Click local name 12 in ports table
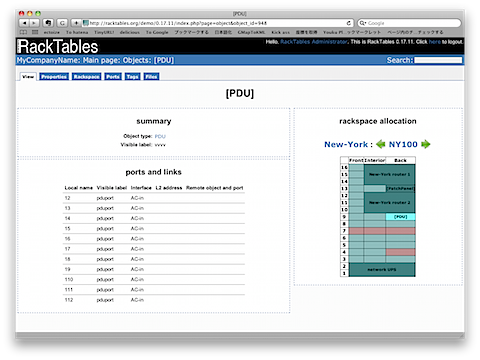This screenshot has width=480, height=360. [67, 198]
